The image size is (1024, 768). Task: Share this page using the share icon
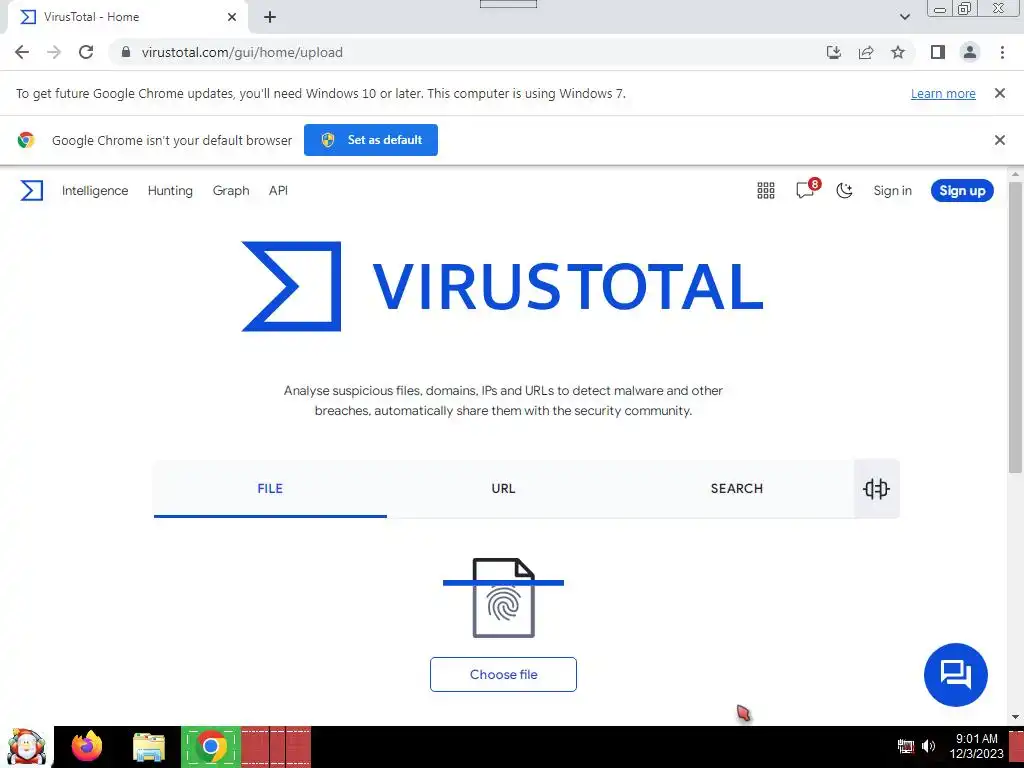pos(866,52)
